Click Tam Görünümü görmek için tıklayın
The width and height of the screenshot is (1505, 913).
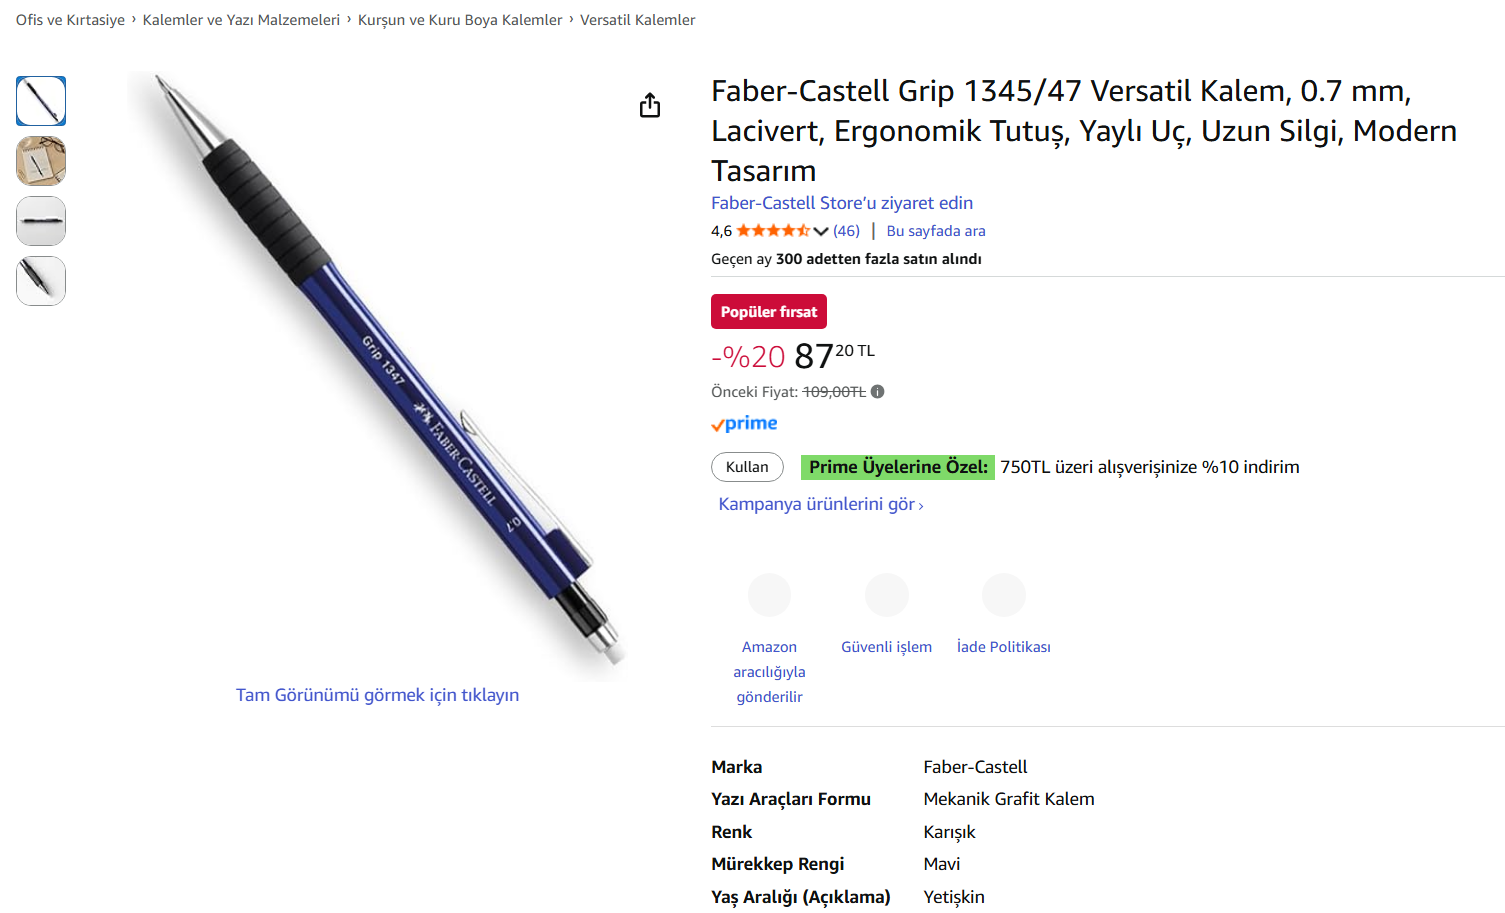(377, 695)
